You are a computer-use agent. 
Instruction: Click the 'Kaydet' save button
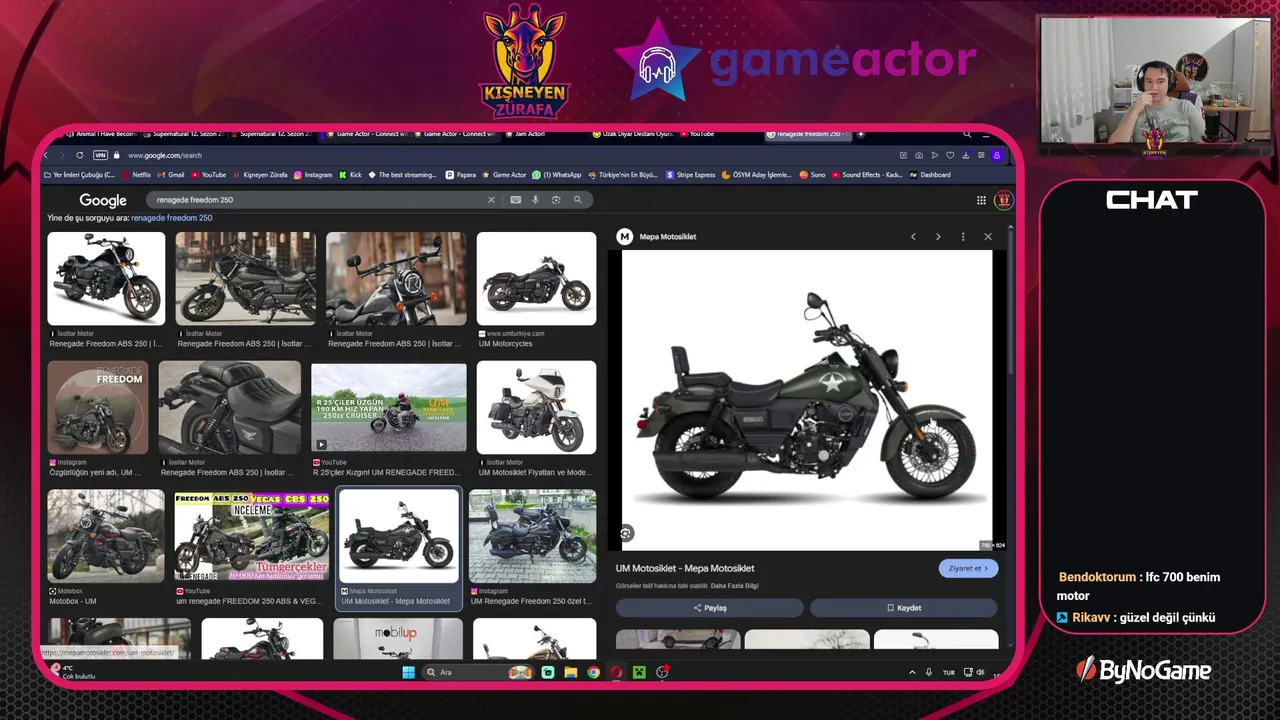[x=904, y=608]
